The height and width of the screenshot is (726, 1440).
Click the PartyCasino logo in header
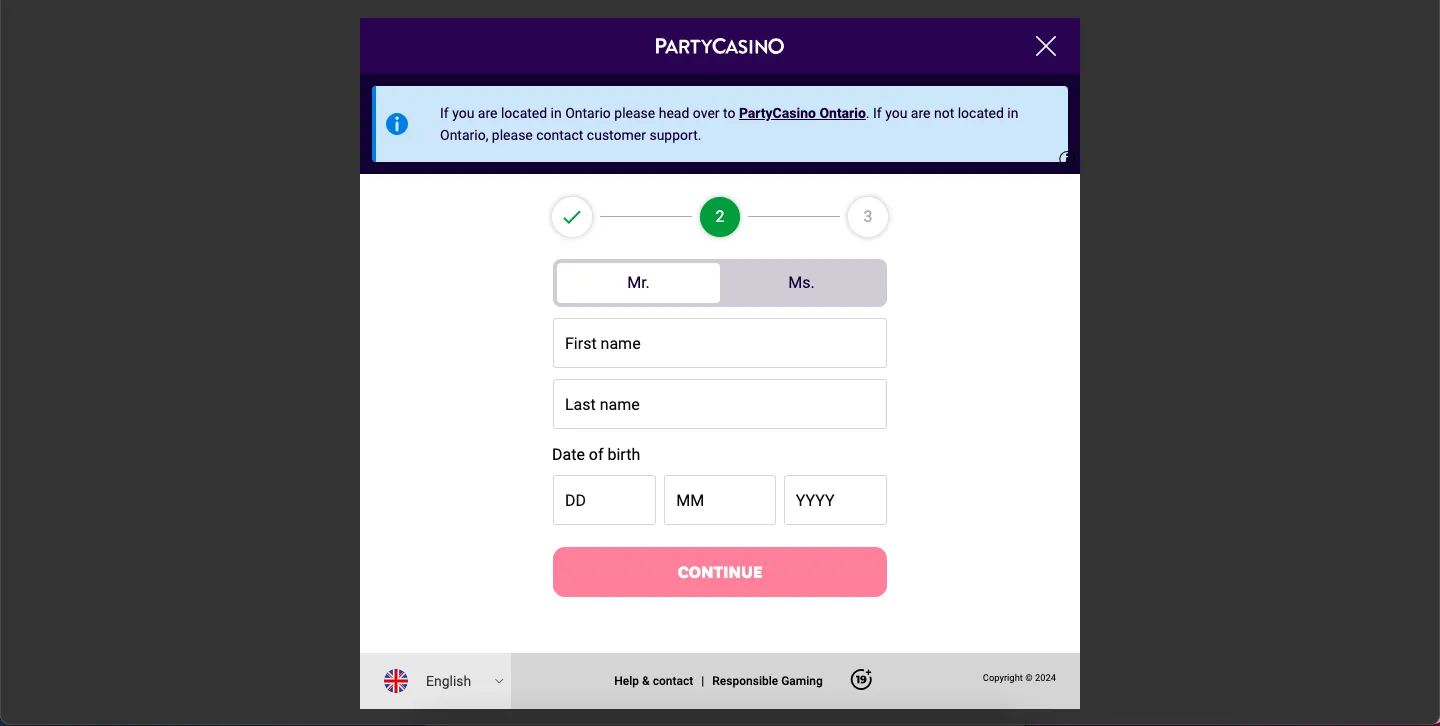[719, 46]
